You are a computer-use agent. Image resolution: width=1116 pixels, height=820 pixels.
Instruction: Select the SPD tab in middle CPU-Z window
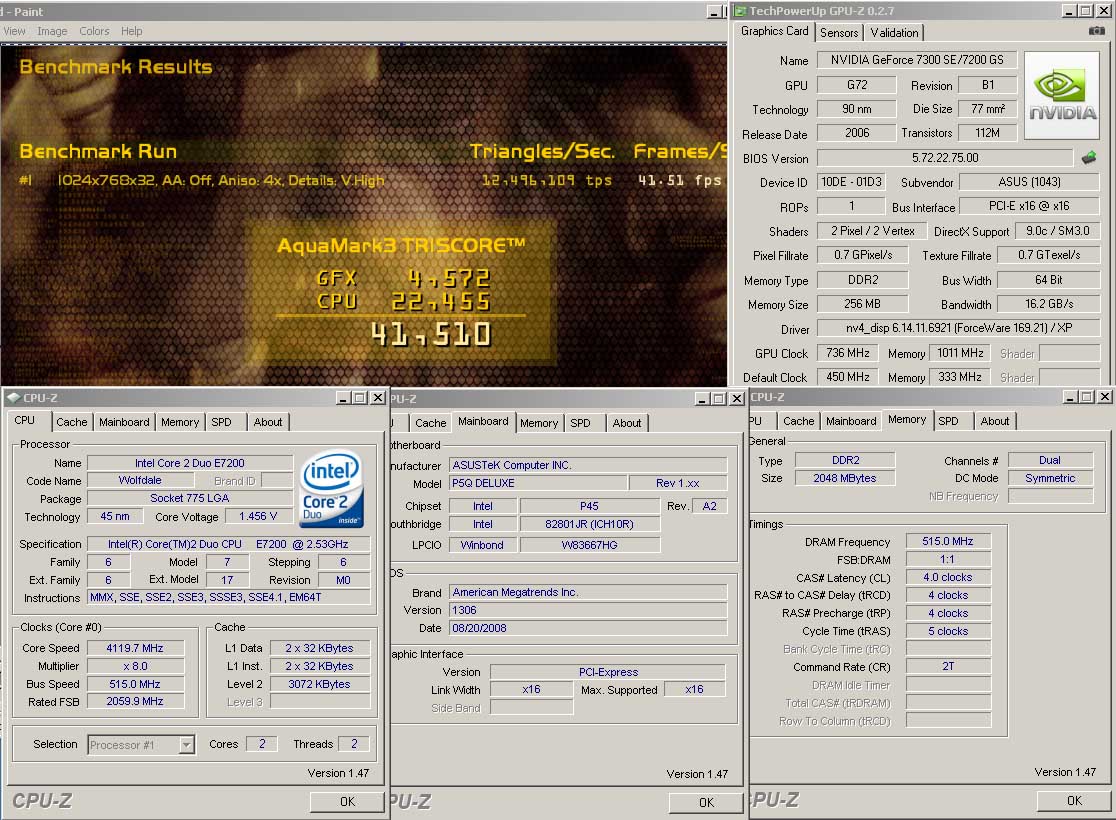pyautogui.click(x=580, y=423)
